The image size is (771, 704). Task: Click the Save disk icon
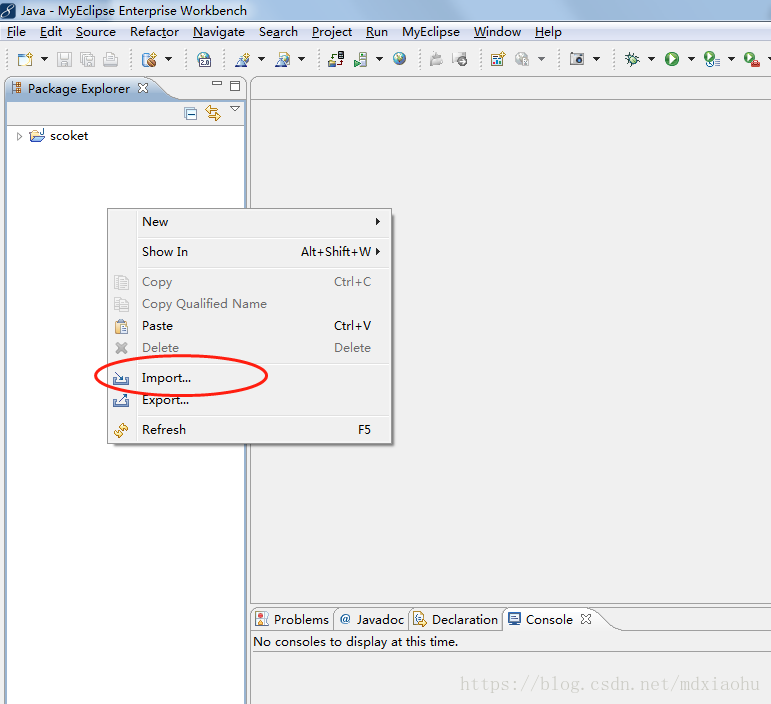click(x=64, y=59)
